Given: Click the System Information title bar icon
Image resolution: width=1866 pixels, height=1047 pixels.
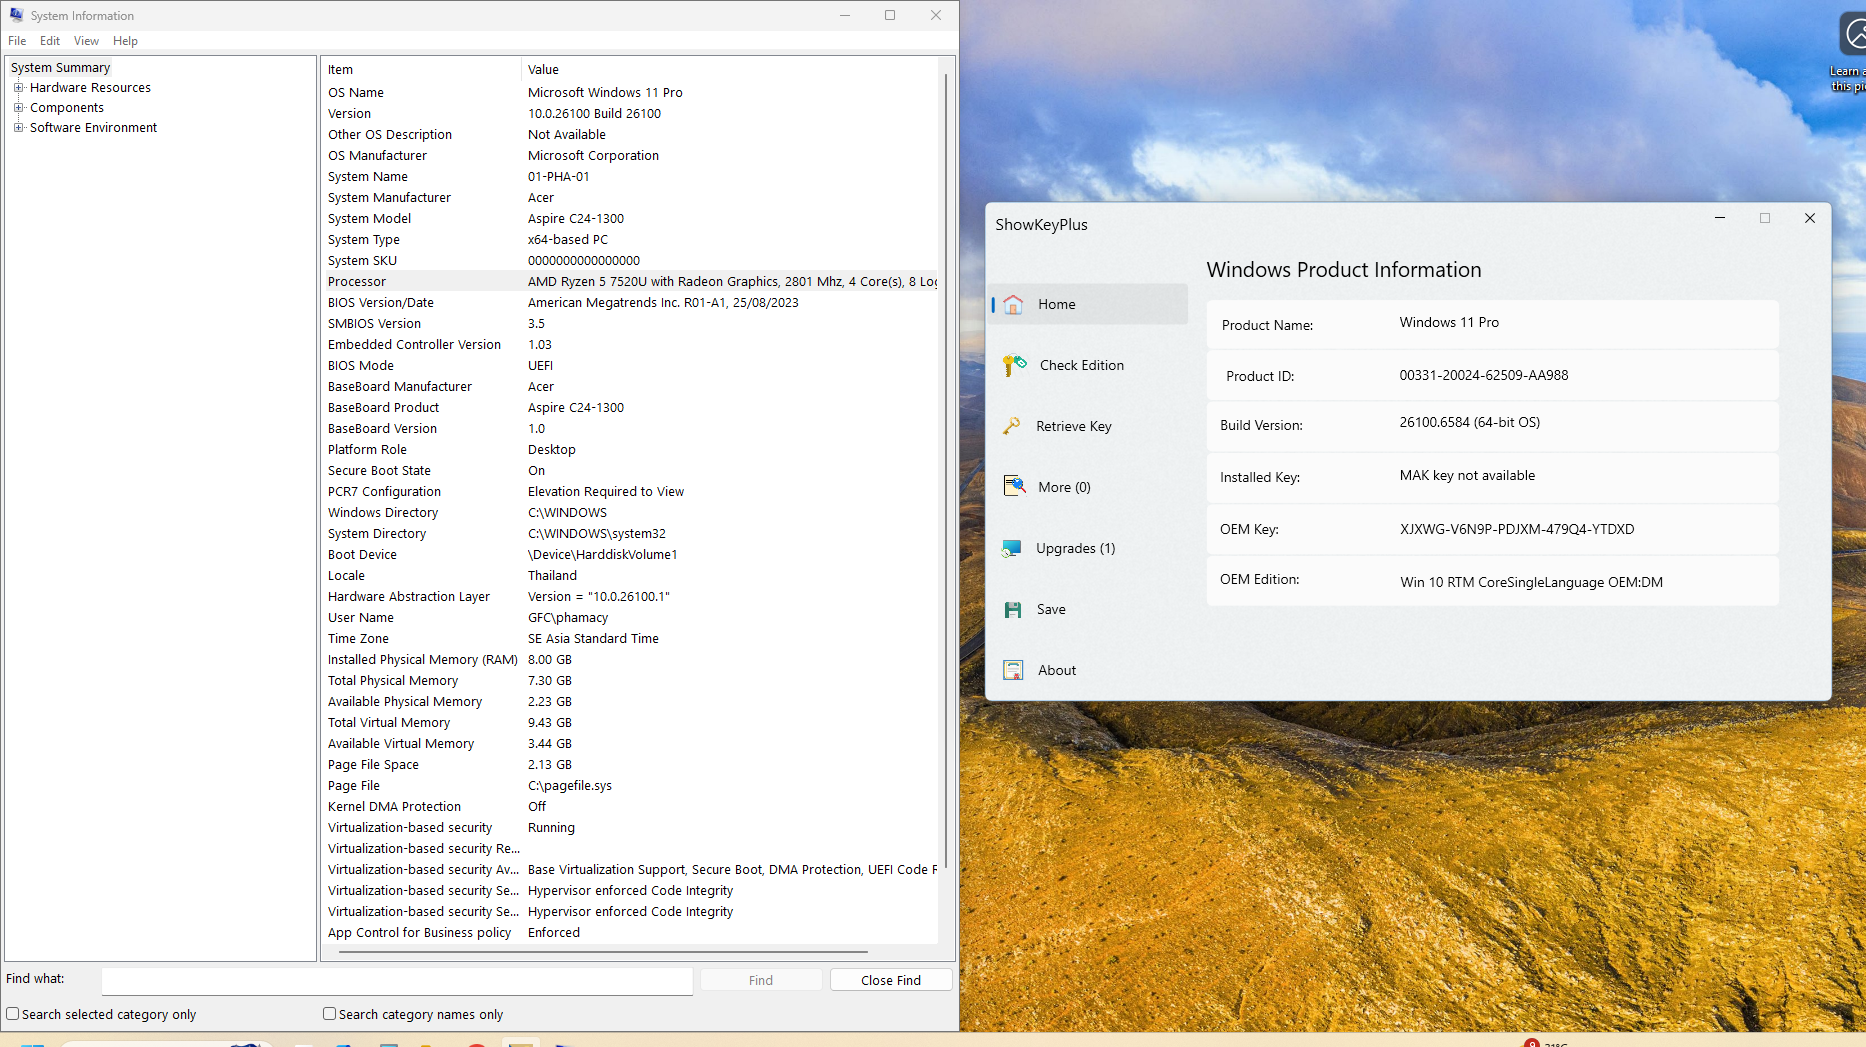Looking at the screenshot, I should tap(16, 15).
